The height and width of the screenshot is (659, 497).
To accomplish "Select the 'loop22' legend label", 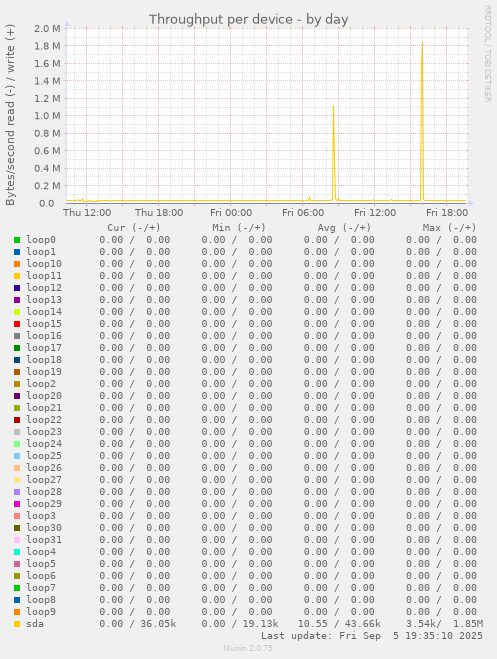I will click(44, 419).
